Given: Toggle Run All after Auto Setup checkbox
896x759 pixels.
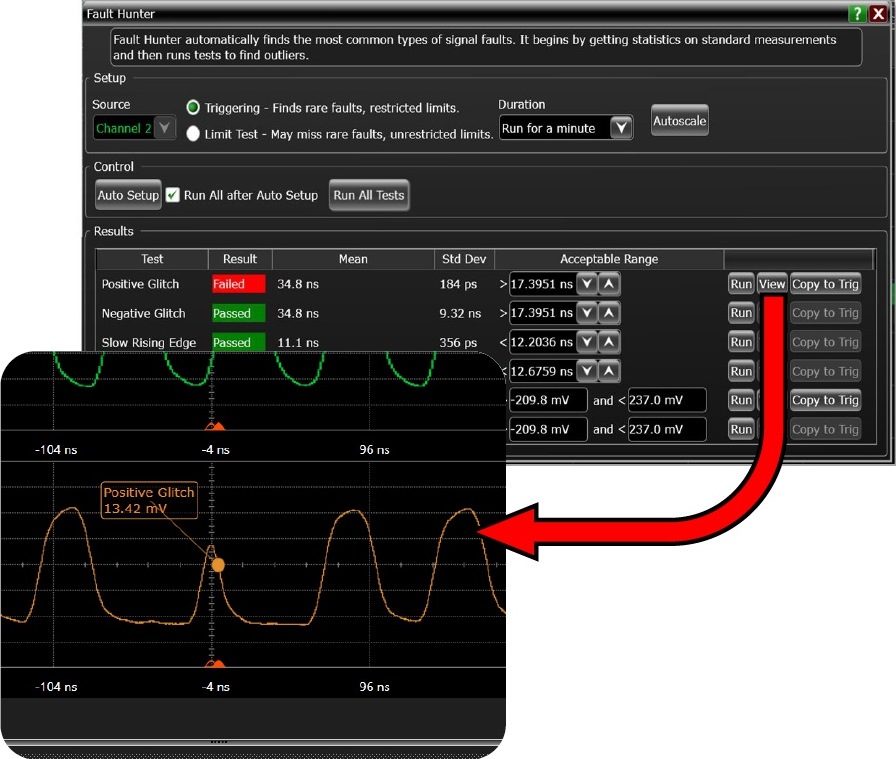Looking at the screenshot, I should tap(173, 195).
